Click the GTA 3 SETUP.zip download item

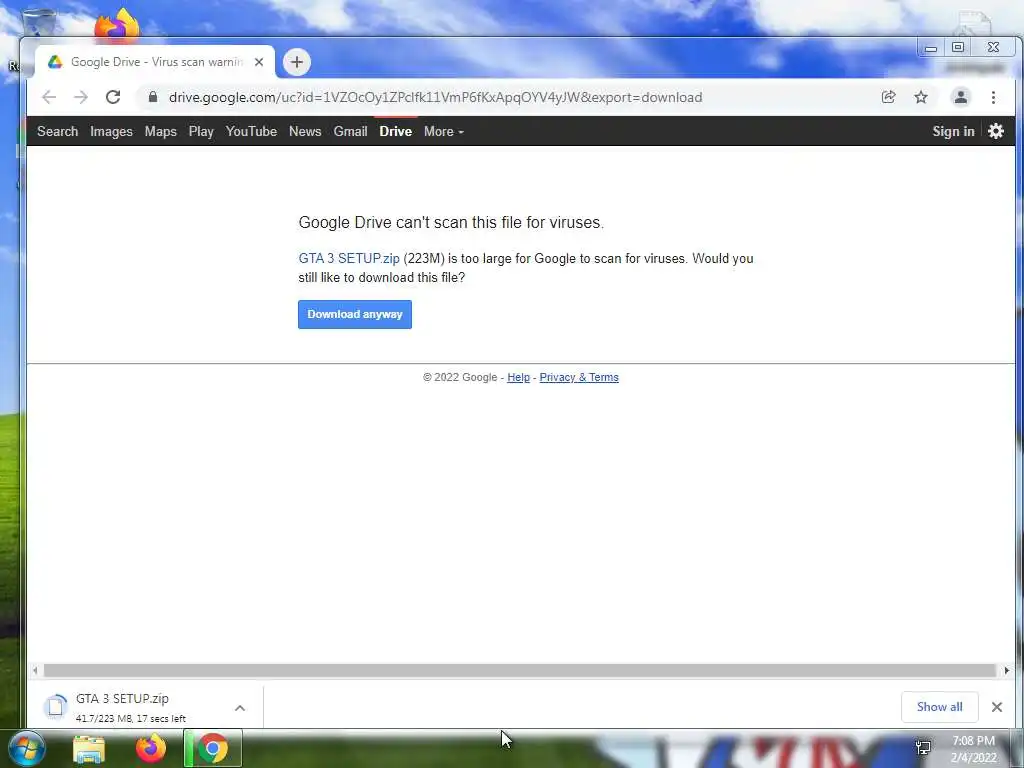145,707
